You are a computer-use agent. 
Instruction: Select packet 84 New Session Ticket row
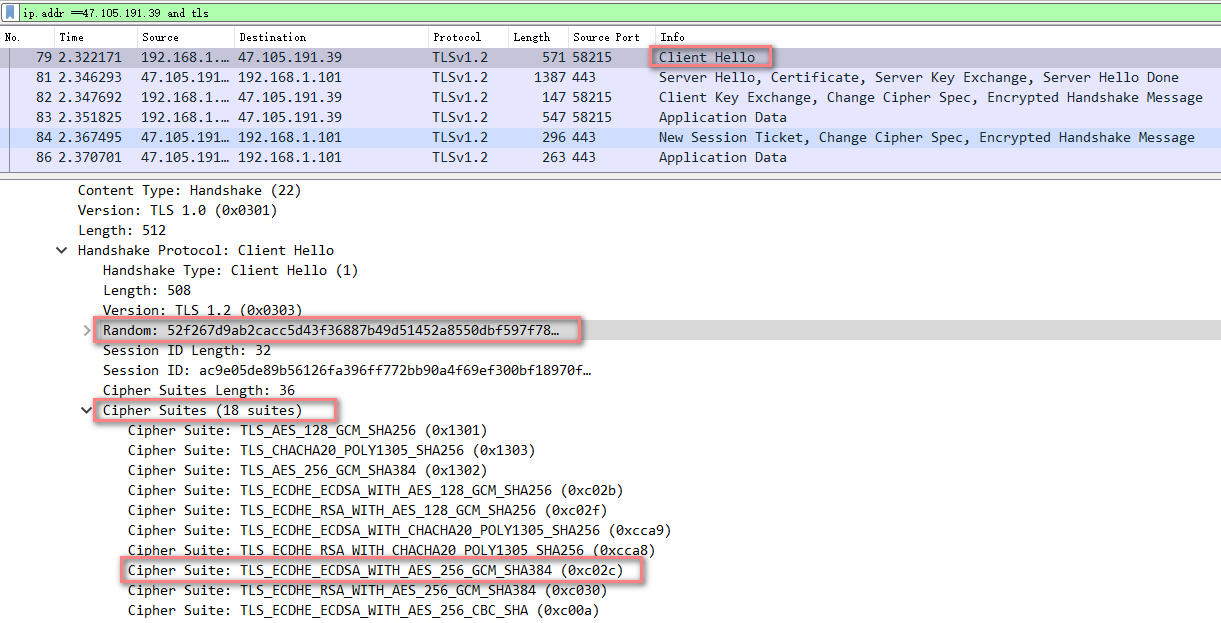[x=400, y=137]
